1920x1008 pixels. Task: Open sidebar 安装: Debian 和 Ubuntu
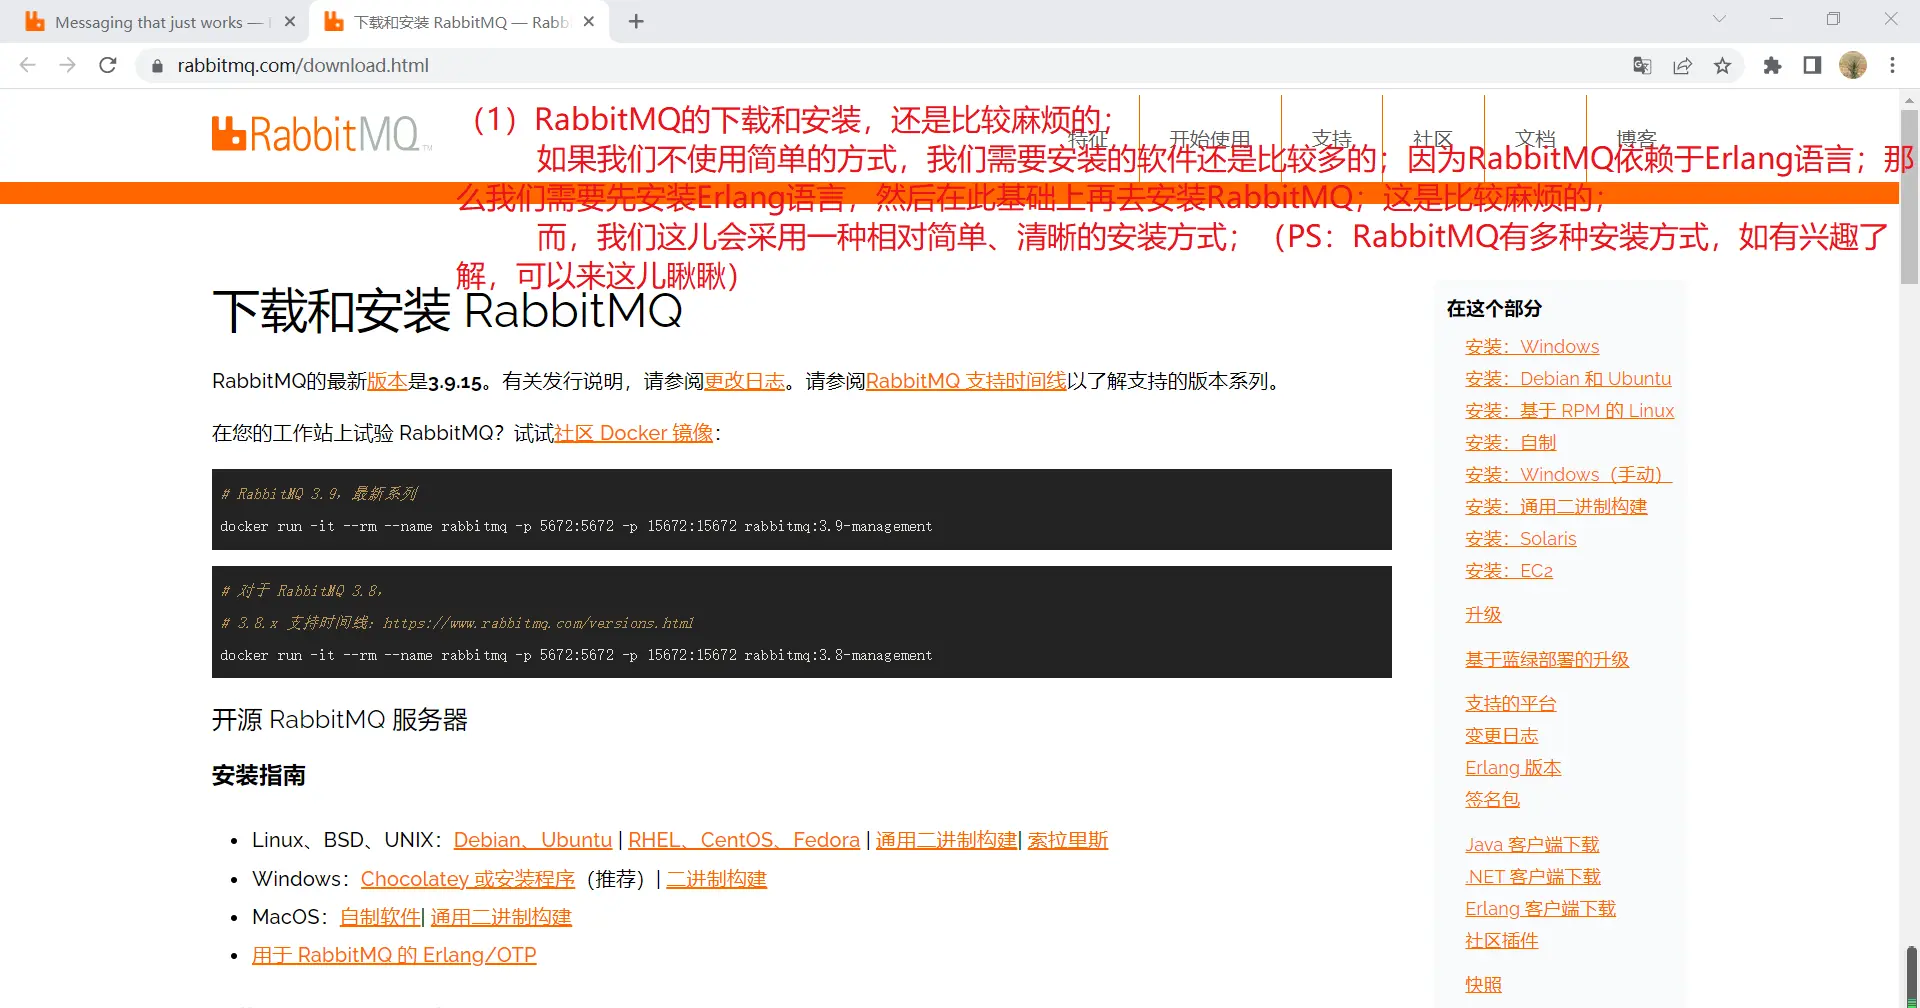tap(1568, 379)
